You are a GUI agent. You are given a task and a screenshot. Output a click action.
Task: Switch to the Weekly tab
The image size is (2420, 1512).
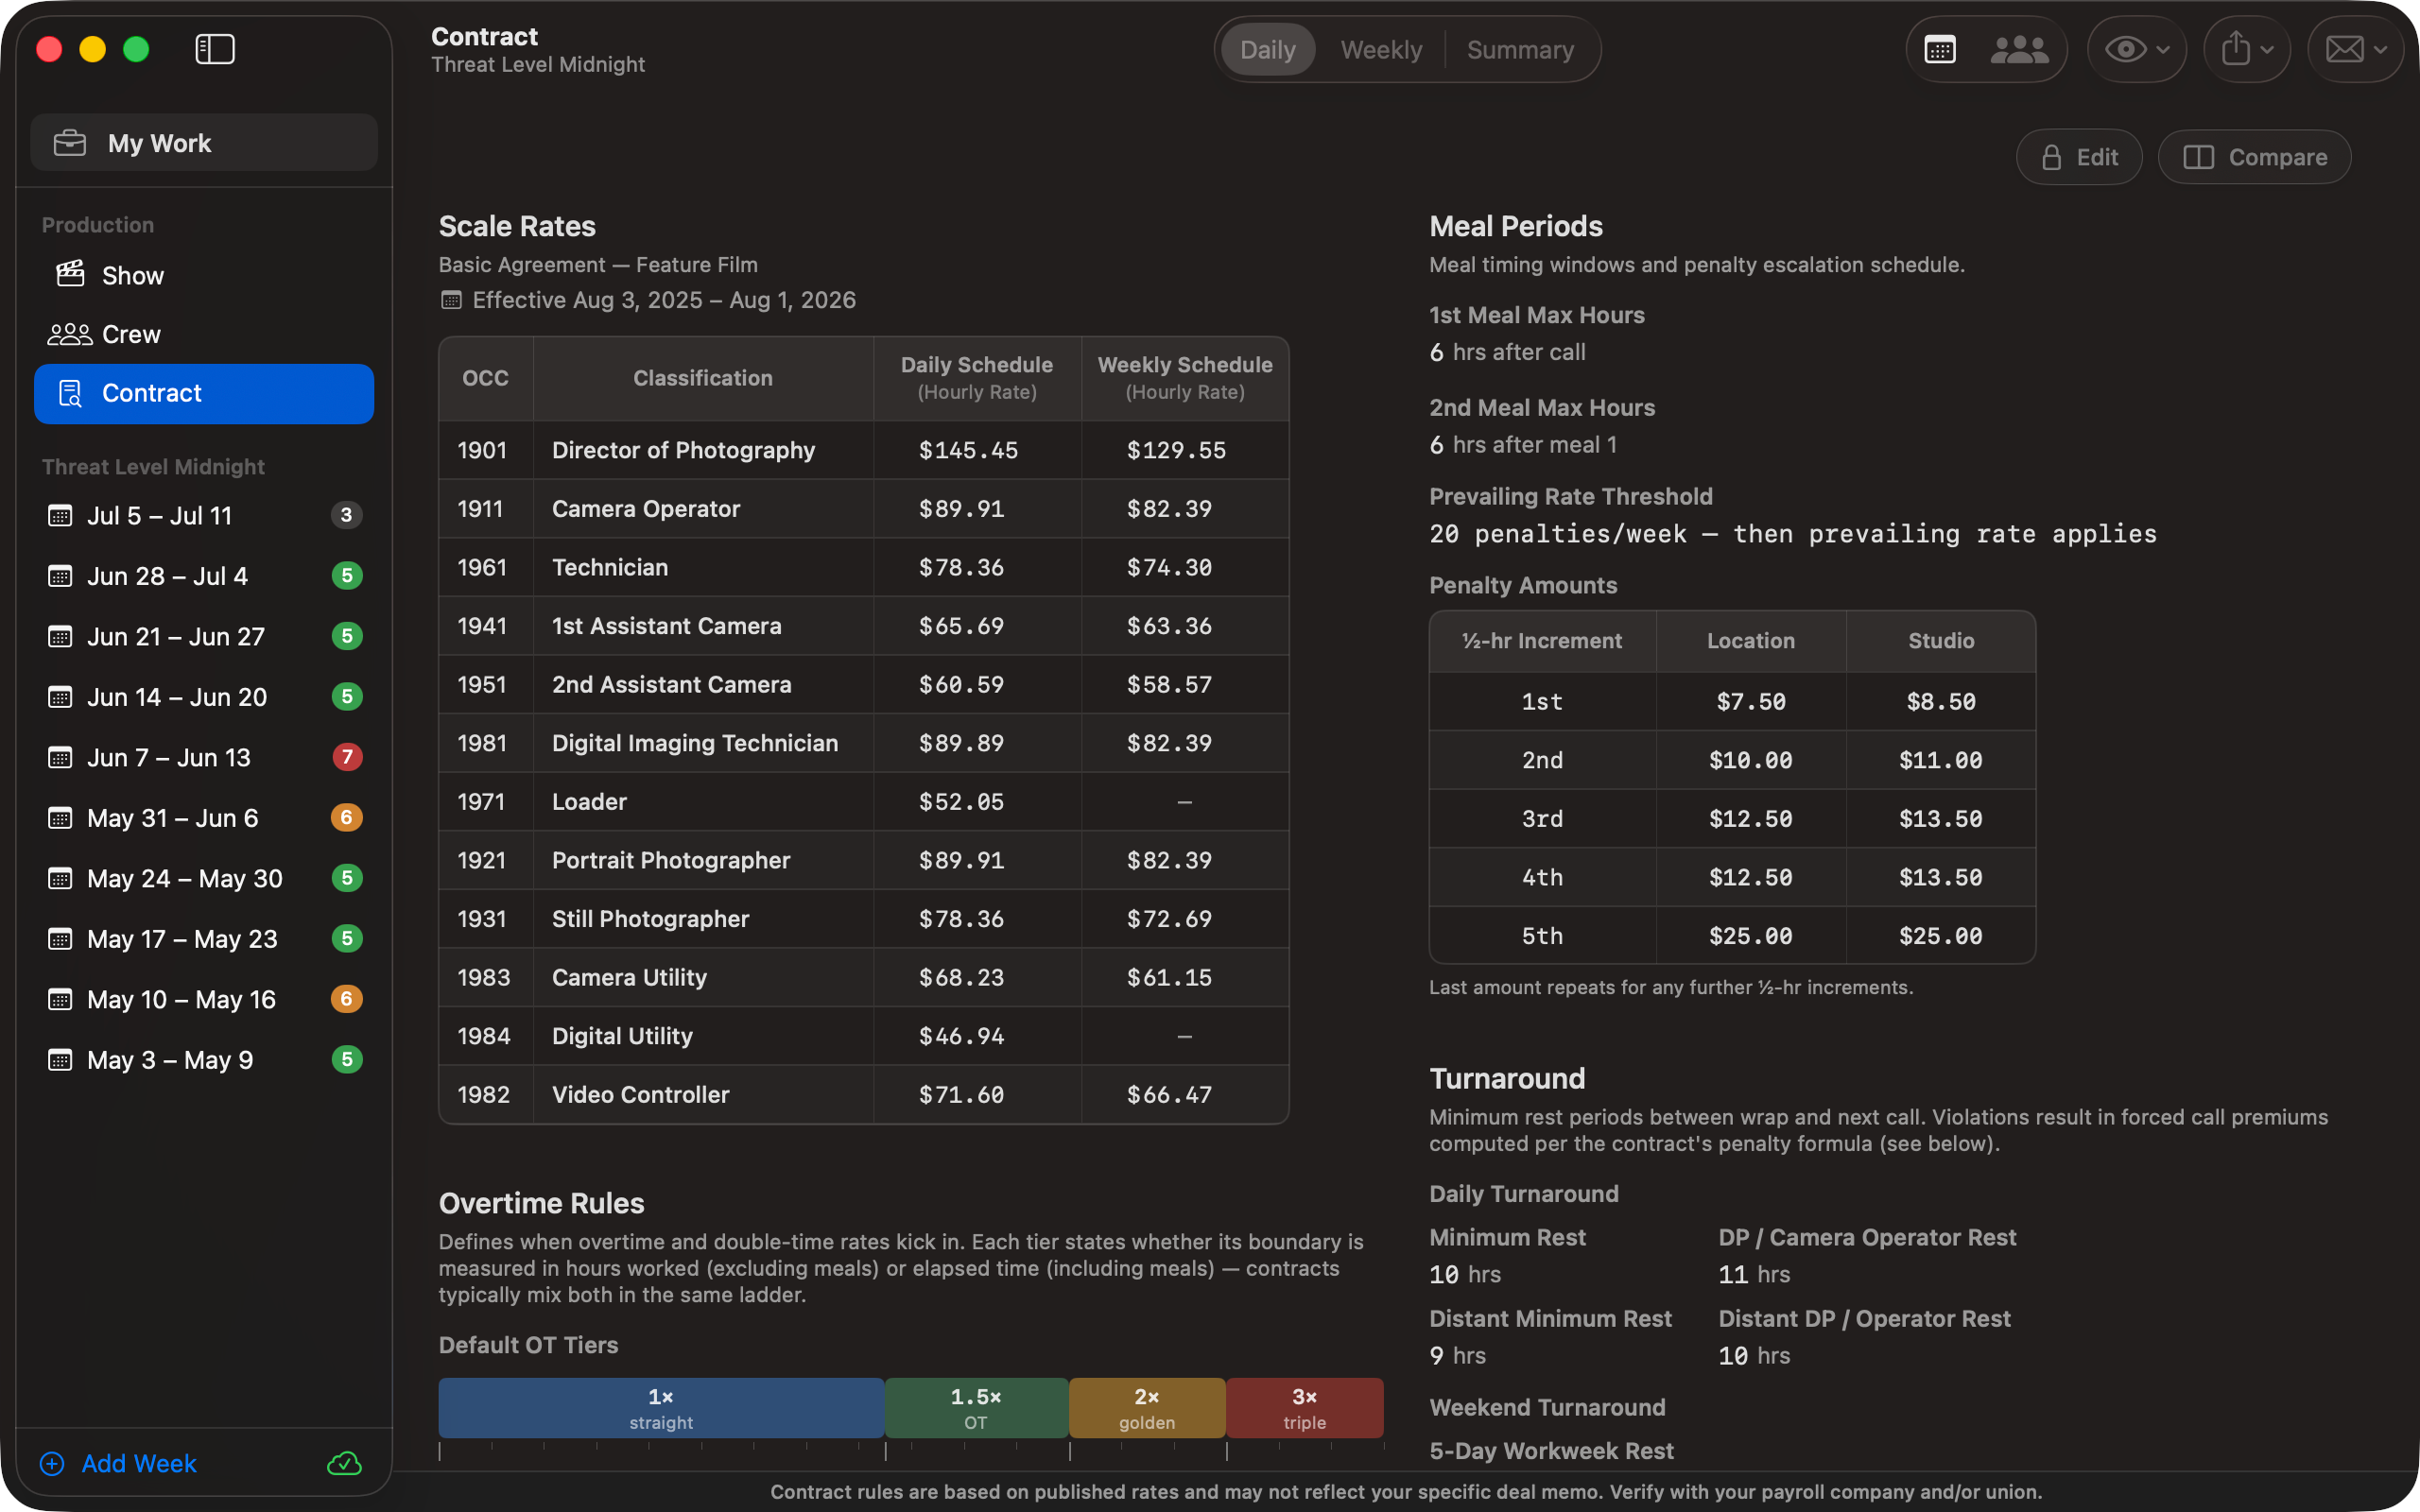[1381, 49]
